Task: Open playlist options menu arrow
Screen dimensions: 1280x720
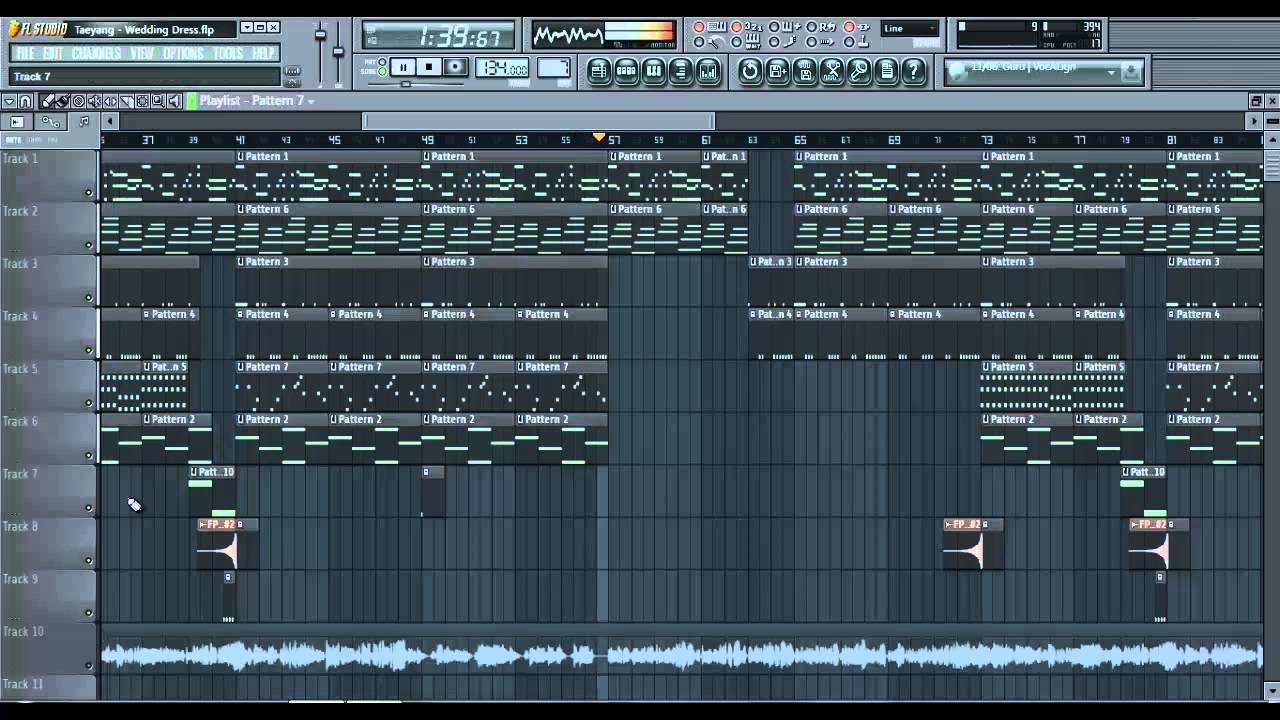Action: (x=9, y=101)
